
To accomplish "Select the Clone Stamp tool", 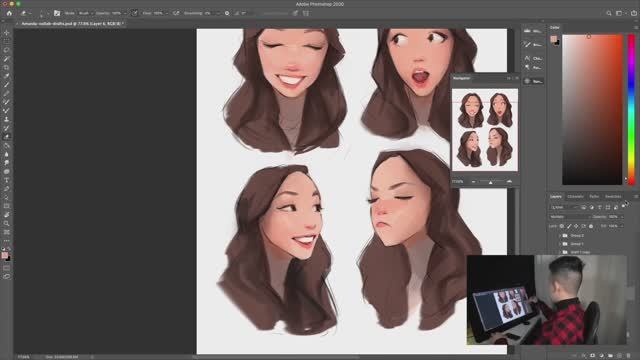I will (6, 119).
